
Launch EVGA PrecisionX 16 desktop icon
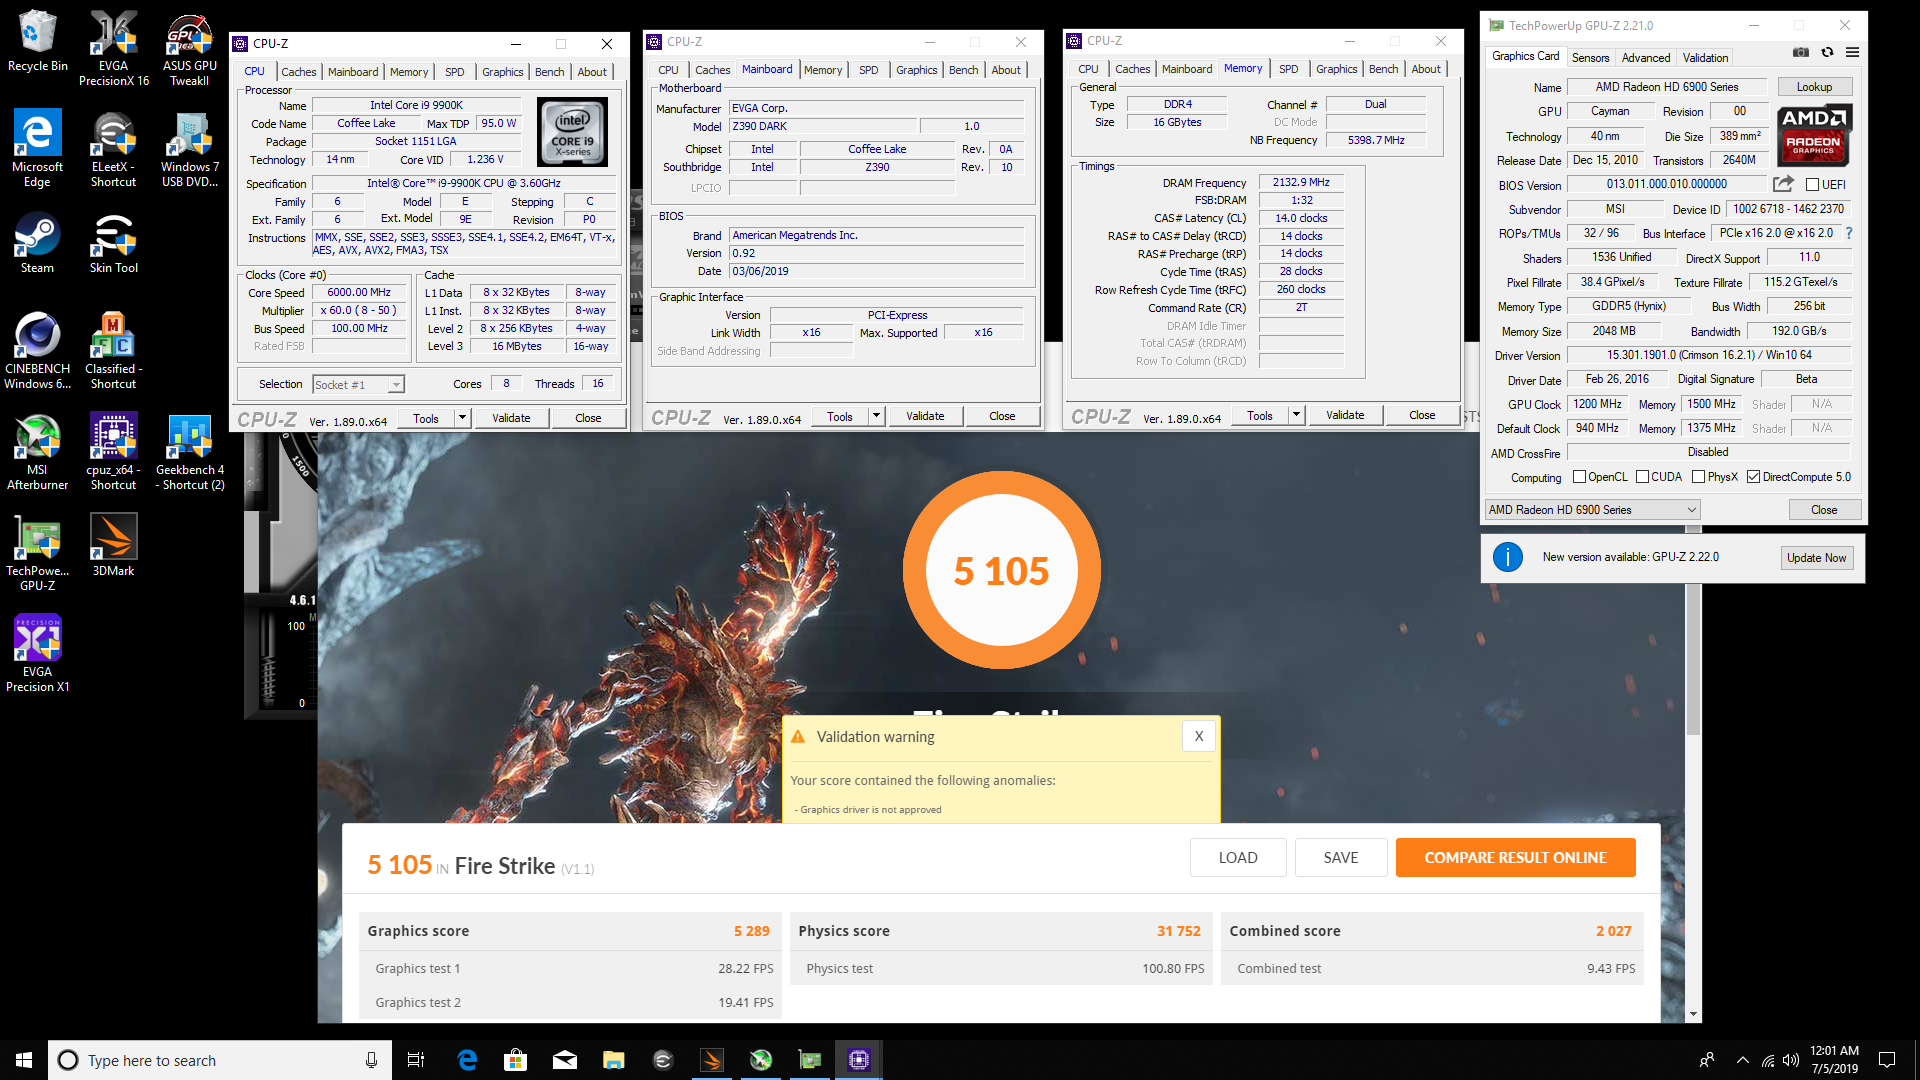click(113, 47)
